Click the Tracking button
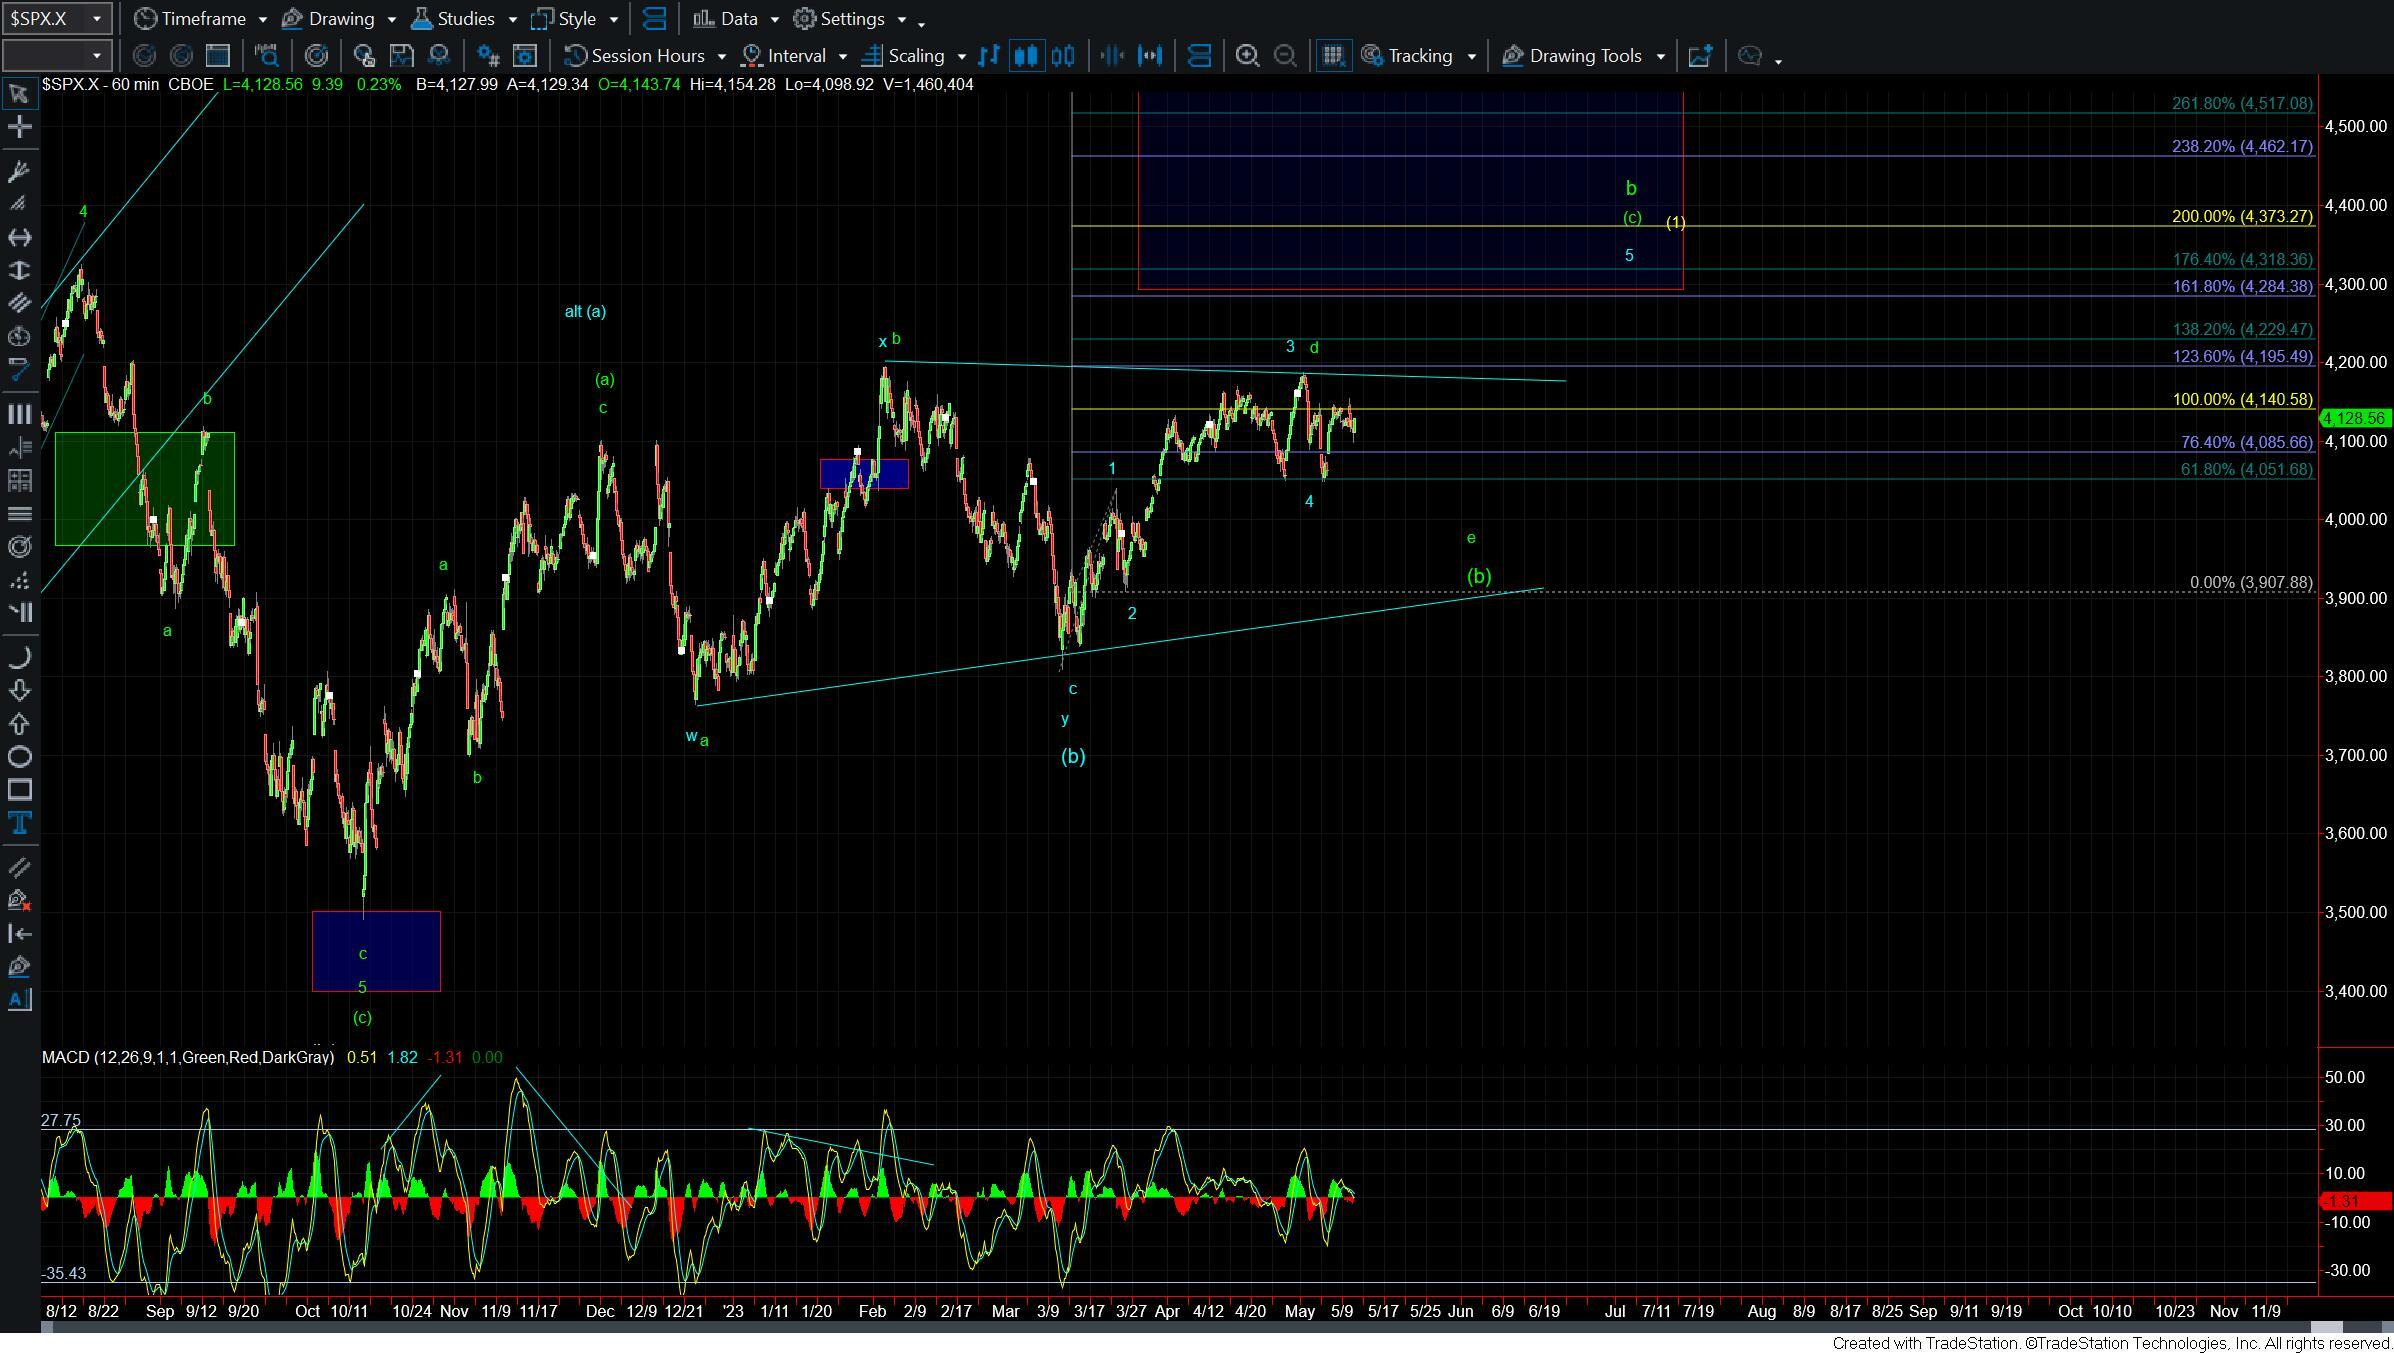This screenshot has height=1353, width=2394. coord(1405,56)
